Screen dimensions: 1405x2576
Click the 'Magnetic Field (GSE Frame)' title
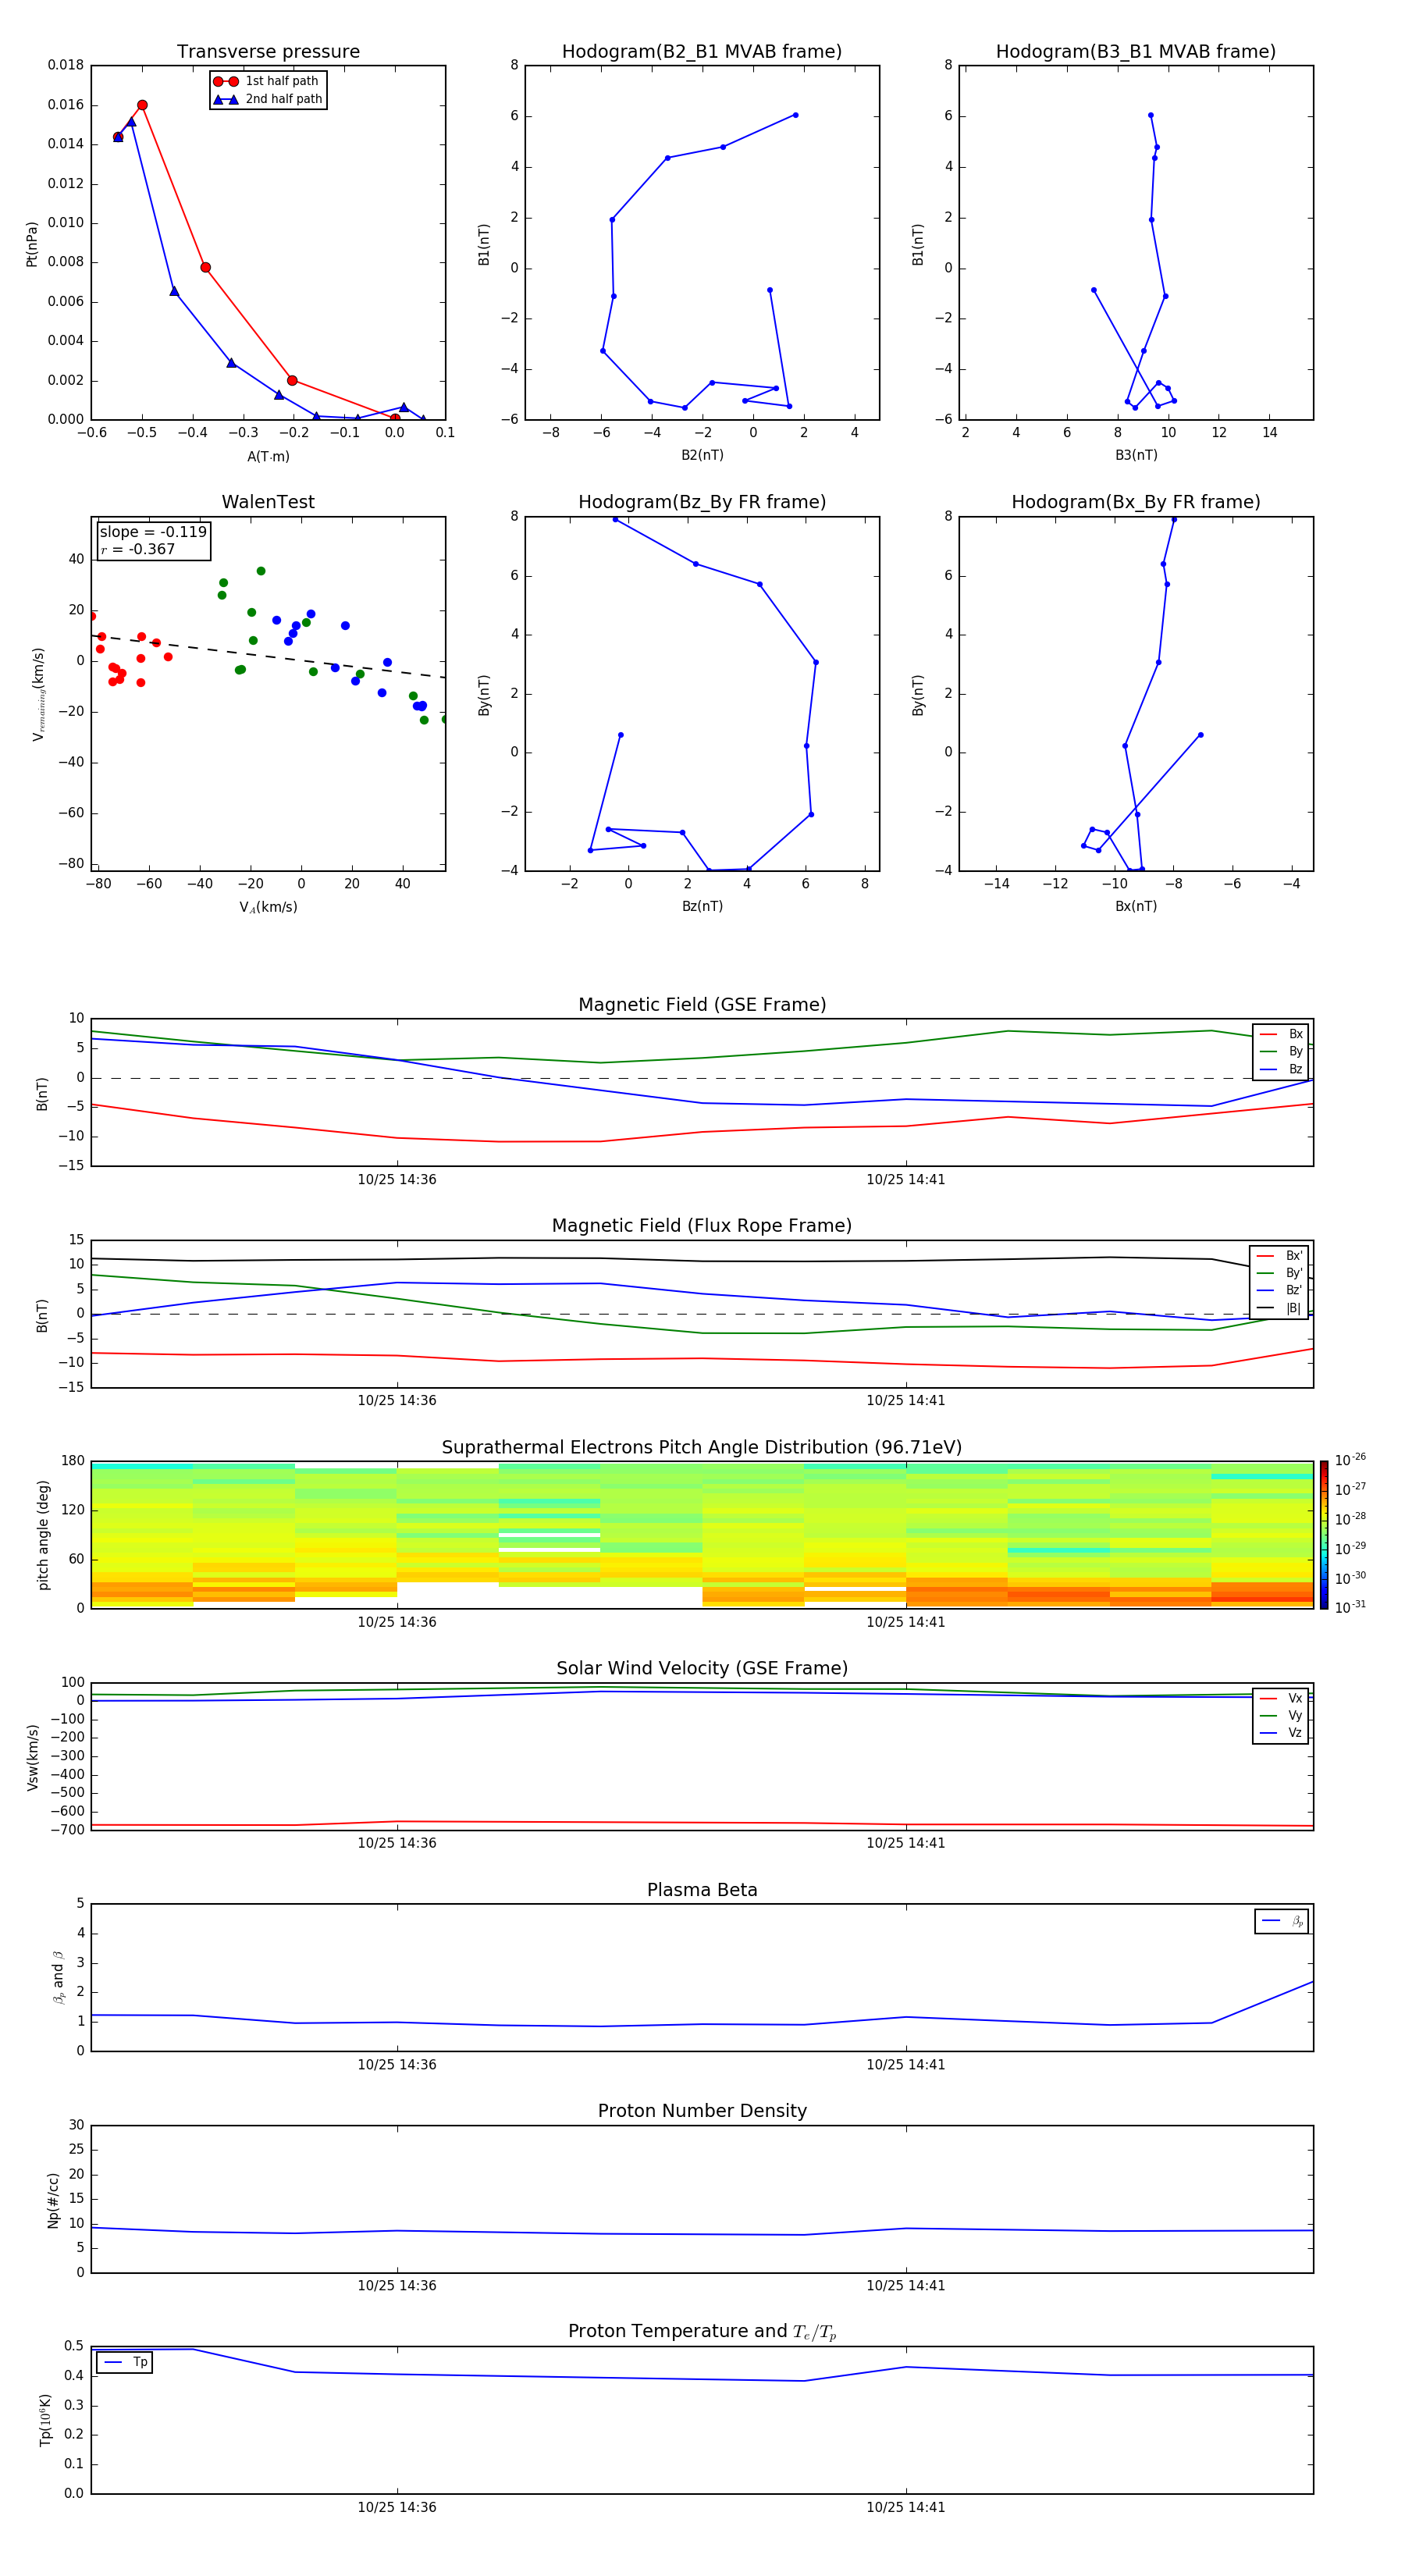coord(702,1005)
